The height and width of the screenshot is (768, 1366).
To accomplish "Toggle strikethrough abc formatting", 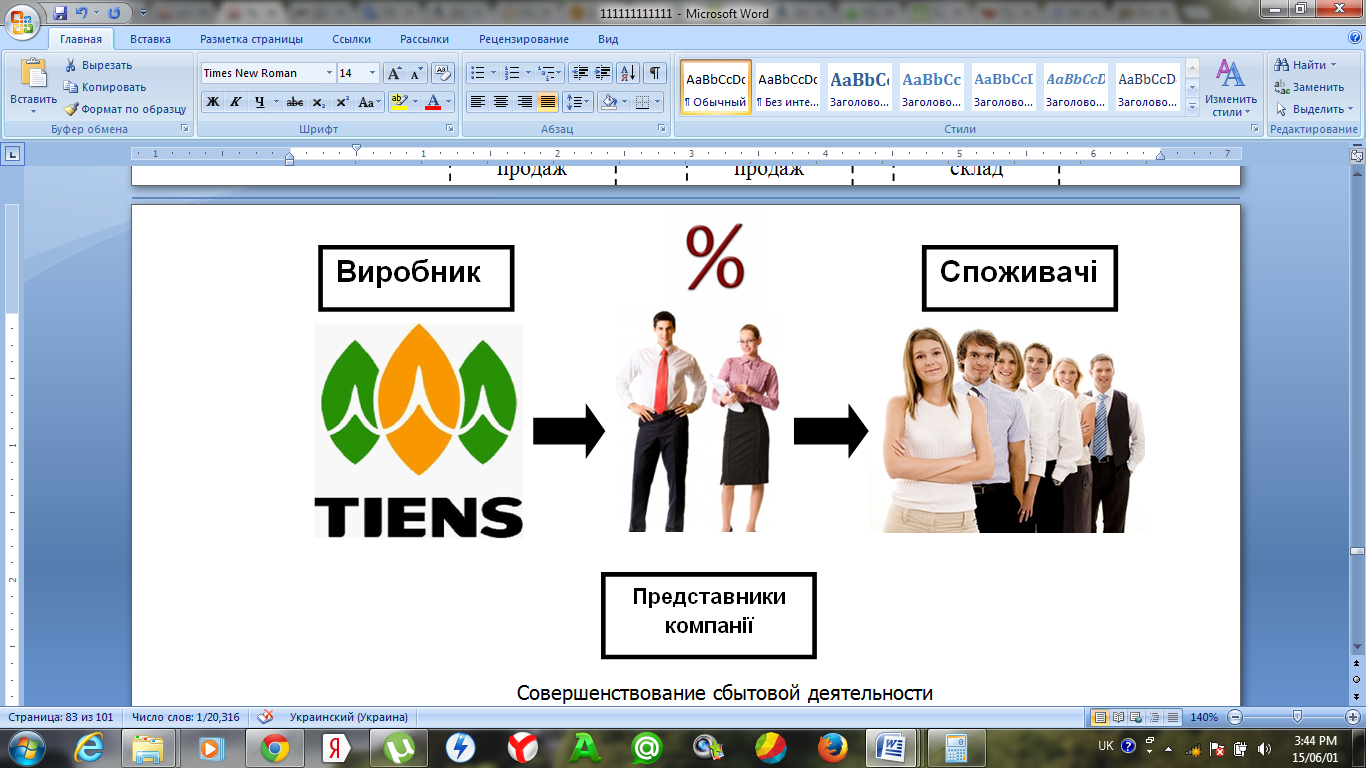I will tap(295, 102).
